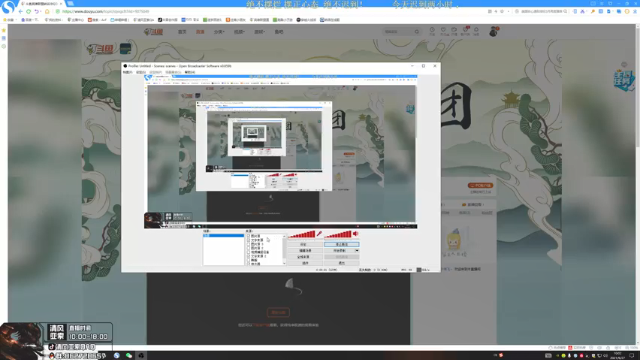The image size is (640, 360).
Task: Mute the microphone via red mic icon
Action: (319, 234)
